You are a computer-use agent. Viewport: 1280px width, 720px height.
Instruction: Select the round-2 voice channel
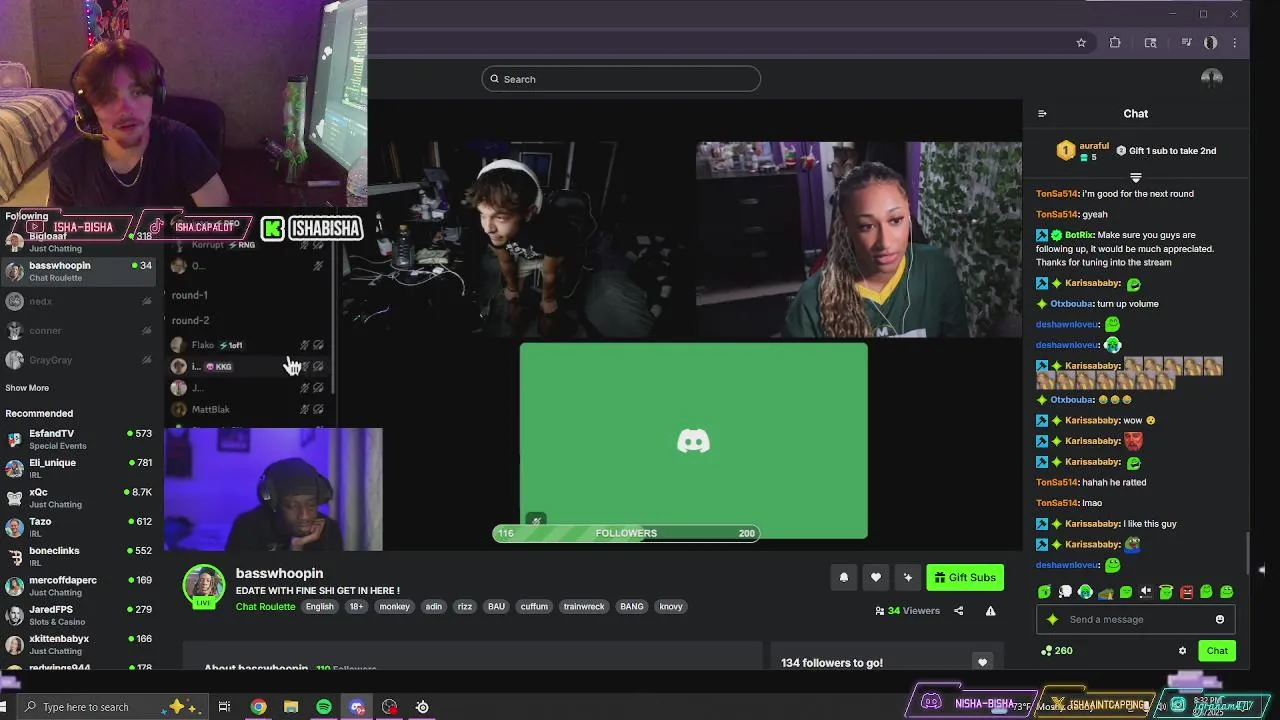click(190, 320)
